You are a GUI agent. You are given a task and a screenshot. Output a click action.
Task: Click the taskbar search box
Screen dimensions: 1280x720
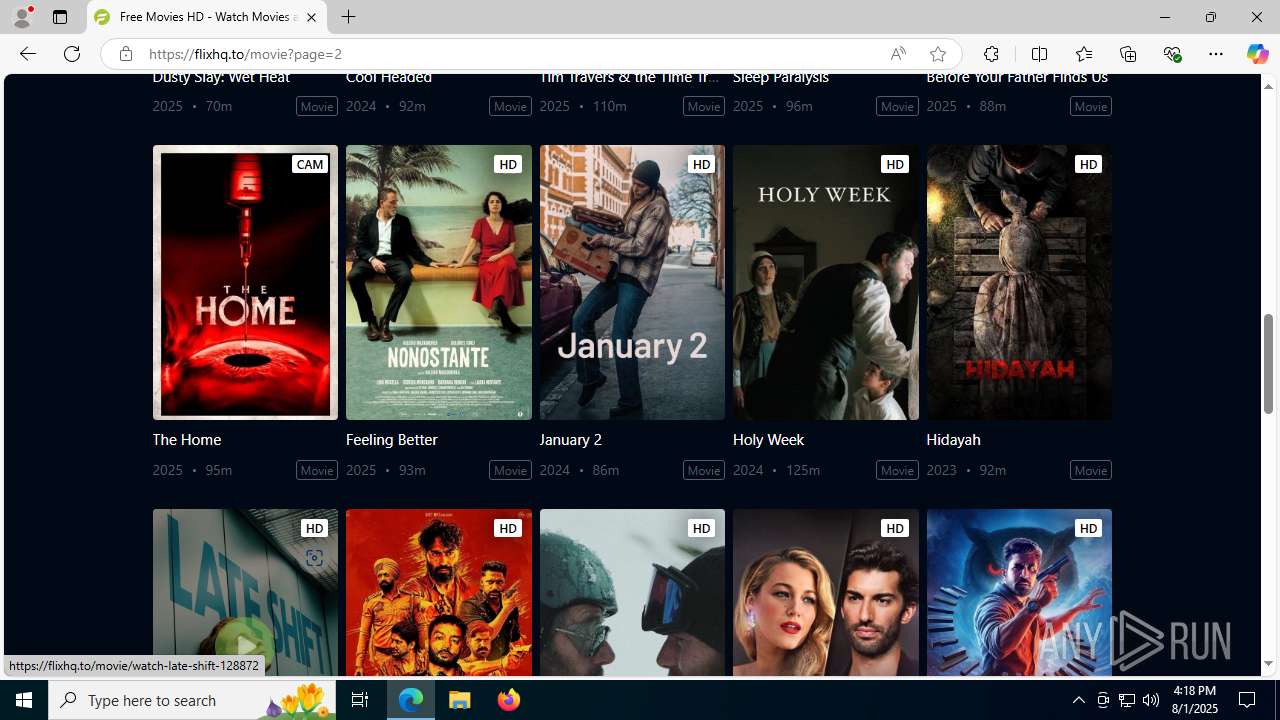(x=192, y=700)
